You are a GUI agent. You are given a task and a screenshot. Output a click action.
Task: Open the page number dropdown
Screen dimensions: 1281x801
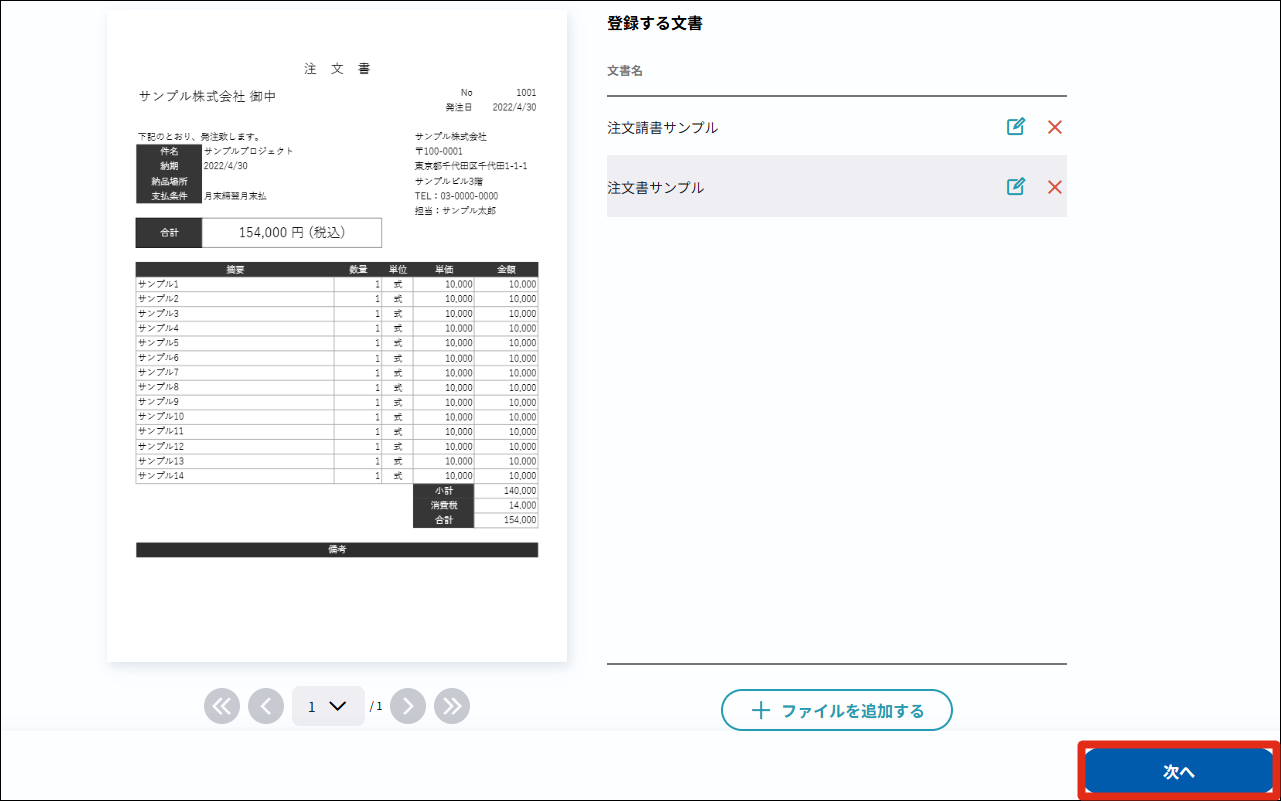328,706
